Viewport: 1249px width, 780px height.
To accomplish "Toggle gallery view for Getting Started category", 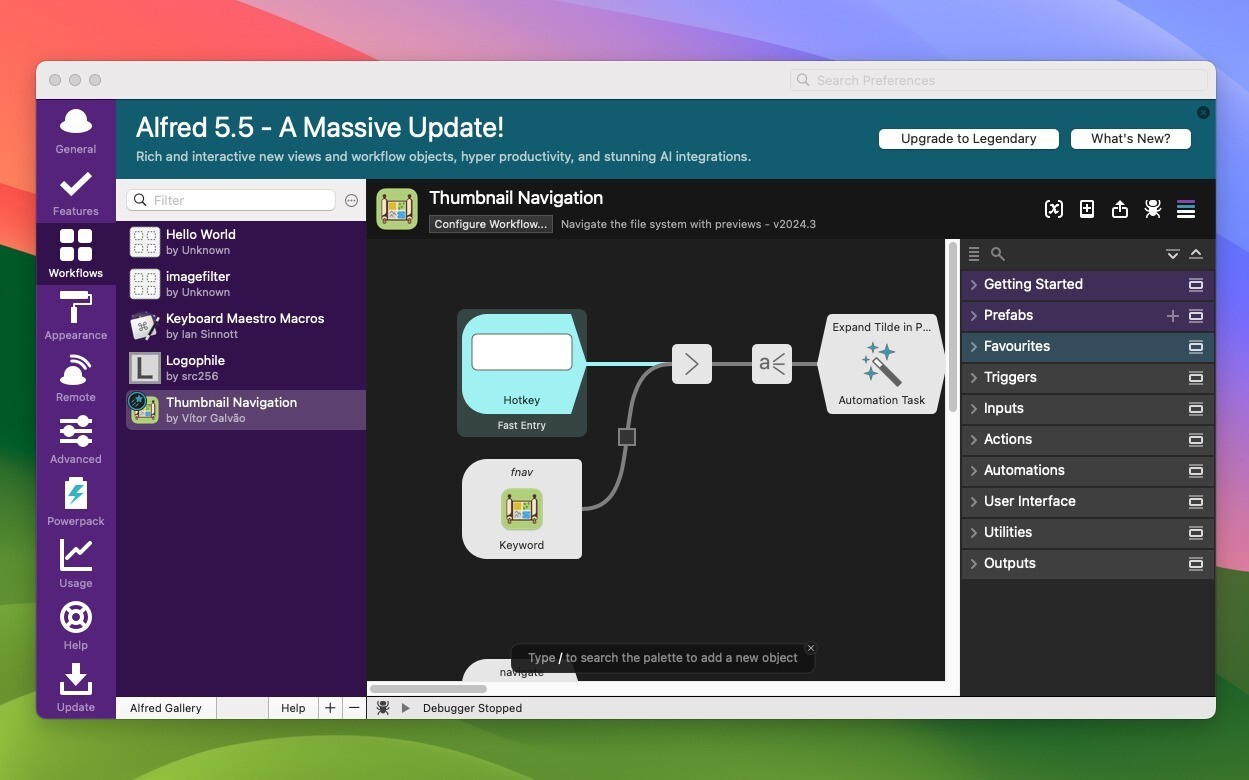I will tap(1196, 284).
